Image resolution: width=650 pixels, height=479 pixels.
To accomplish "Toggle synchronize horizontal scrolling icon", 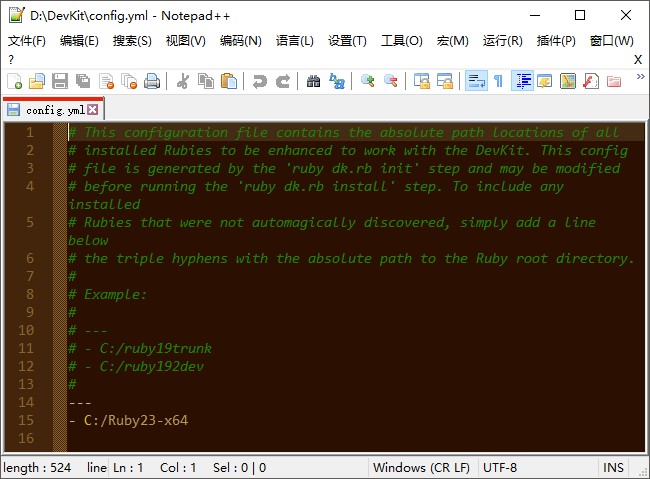I will 445,81.
